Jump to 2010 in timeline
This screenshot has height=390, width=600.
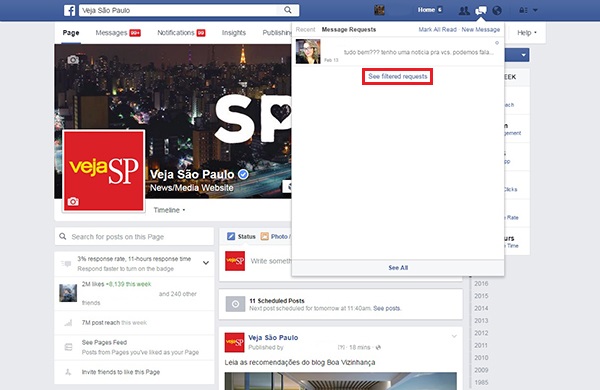pos(481,357)
